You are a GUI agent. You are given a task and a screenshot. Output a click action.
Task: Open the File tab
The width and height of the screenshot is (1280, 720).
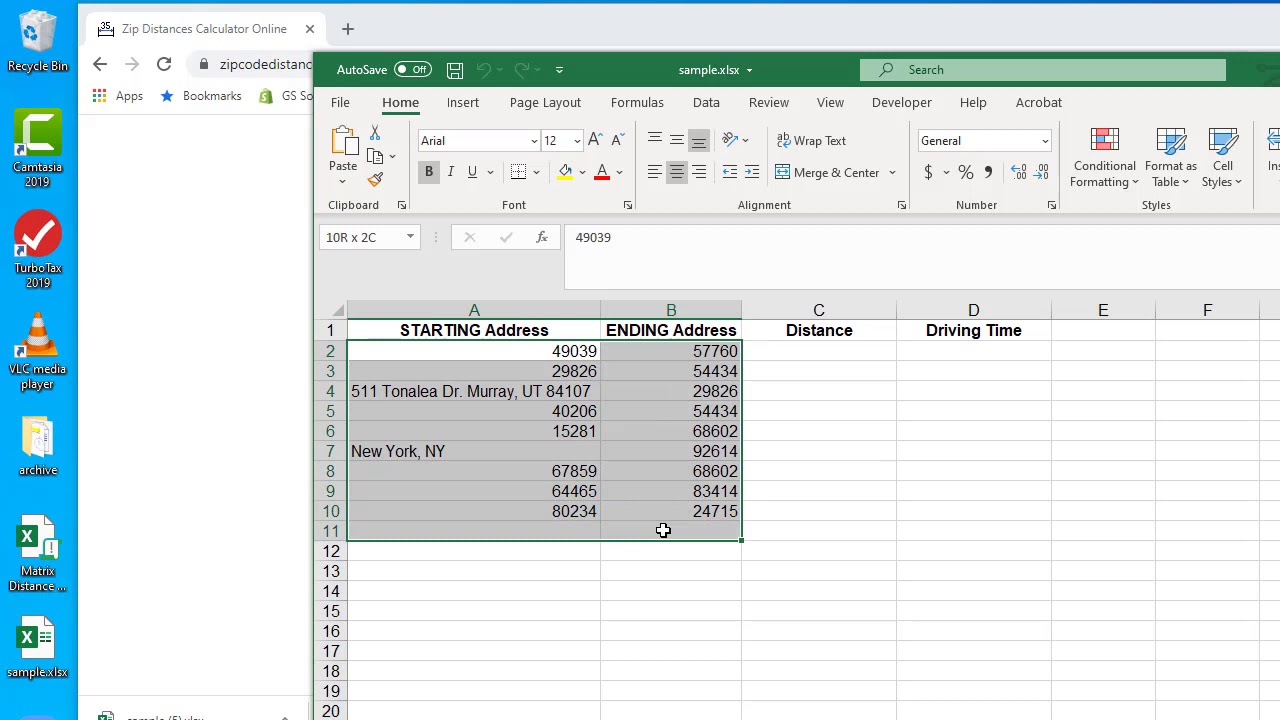click(x=340, y=102)
